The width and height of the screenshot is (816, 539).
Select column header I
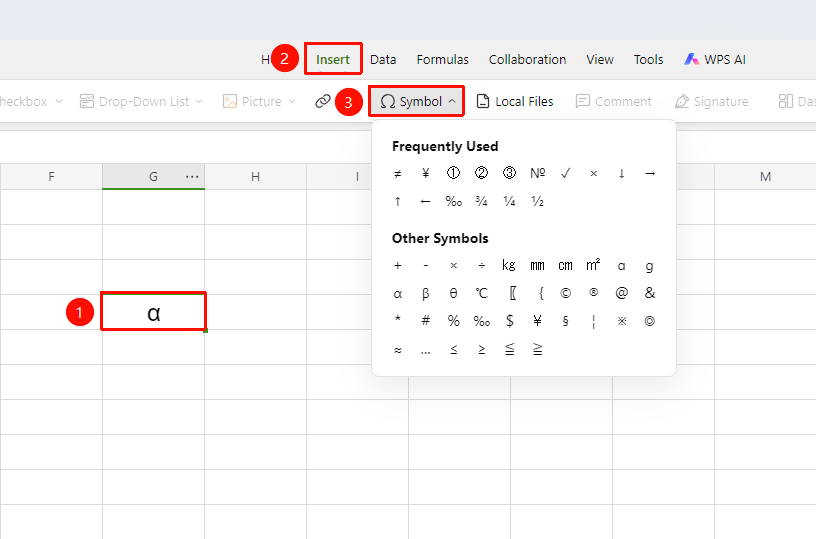click(357, 177)
